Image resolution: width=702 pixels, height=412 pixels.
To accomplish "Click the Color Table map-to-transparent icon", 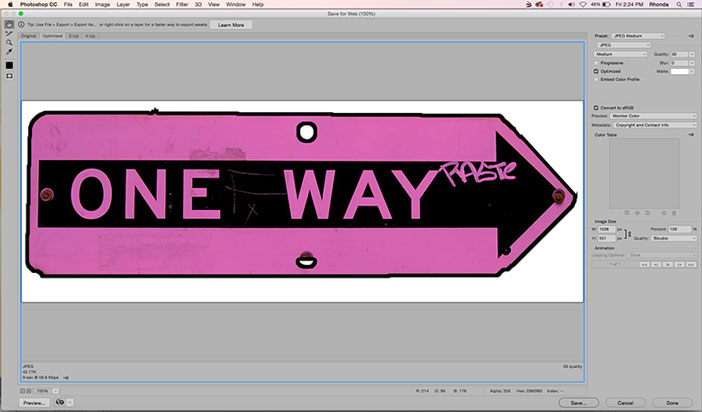I will (627, 213).
